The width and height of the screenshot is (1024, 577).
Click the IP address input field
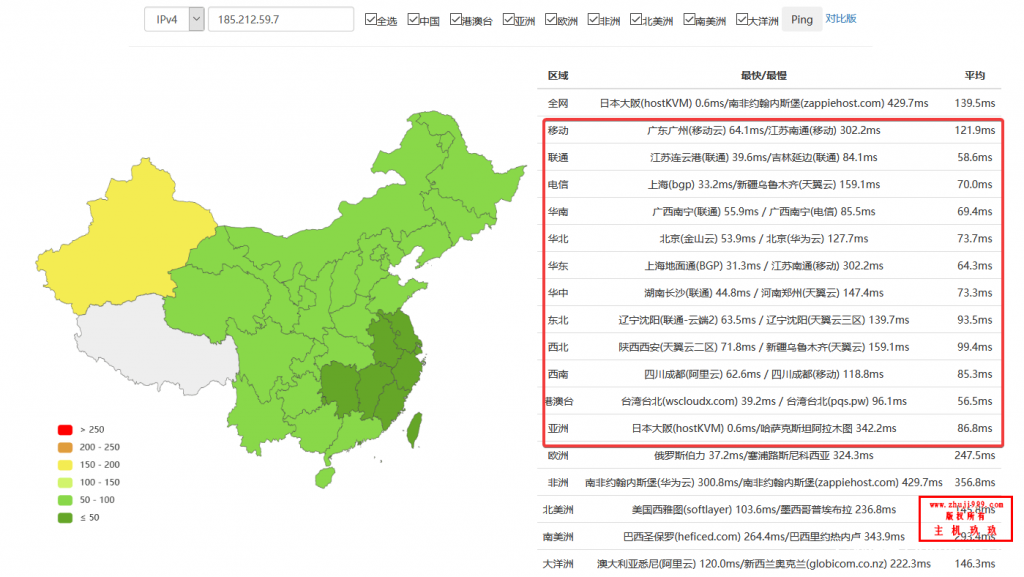click(280, 20)
